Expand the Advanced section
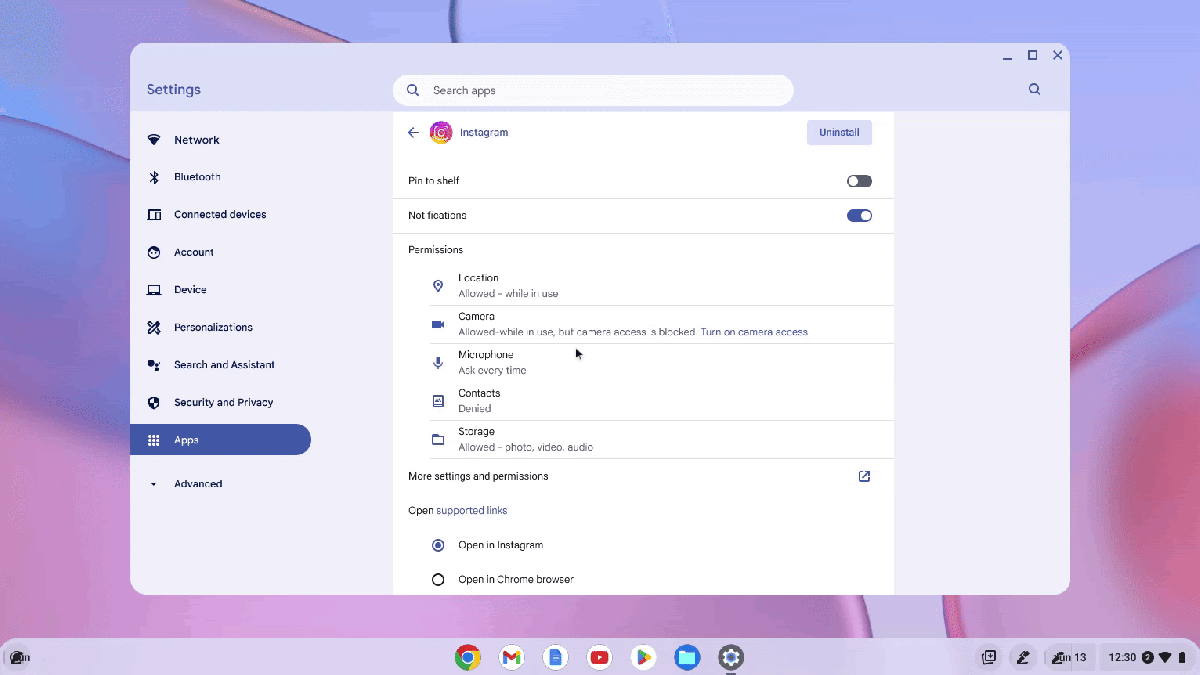The image size is (1200, 675). coord(197,483)
